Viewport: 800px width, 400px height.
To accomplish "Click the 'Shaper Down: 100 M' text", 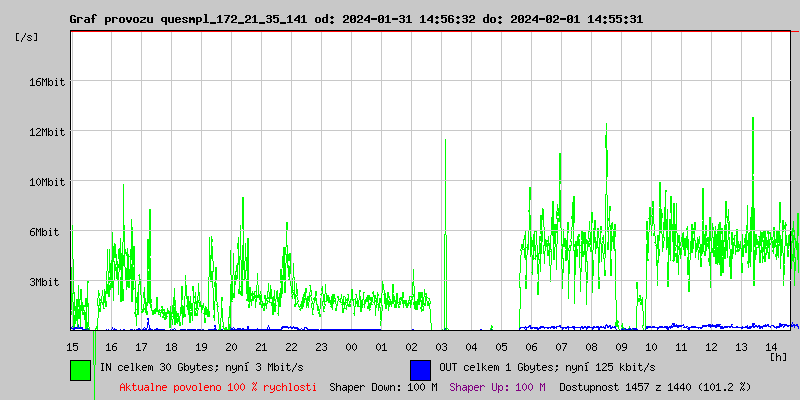I will click(x=383, y=387).
